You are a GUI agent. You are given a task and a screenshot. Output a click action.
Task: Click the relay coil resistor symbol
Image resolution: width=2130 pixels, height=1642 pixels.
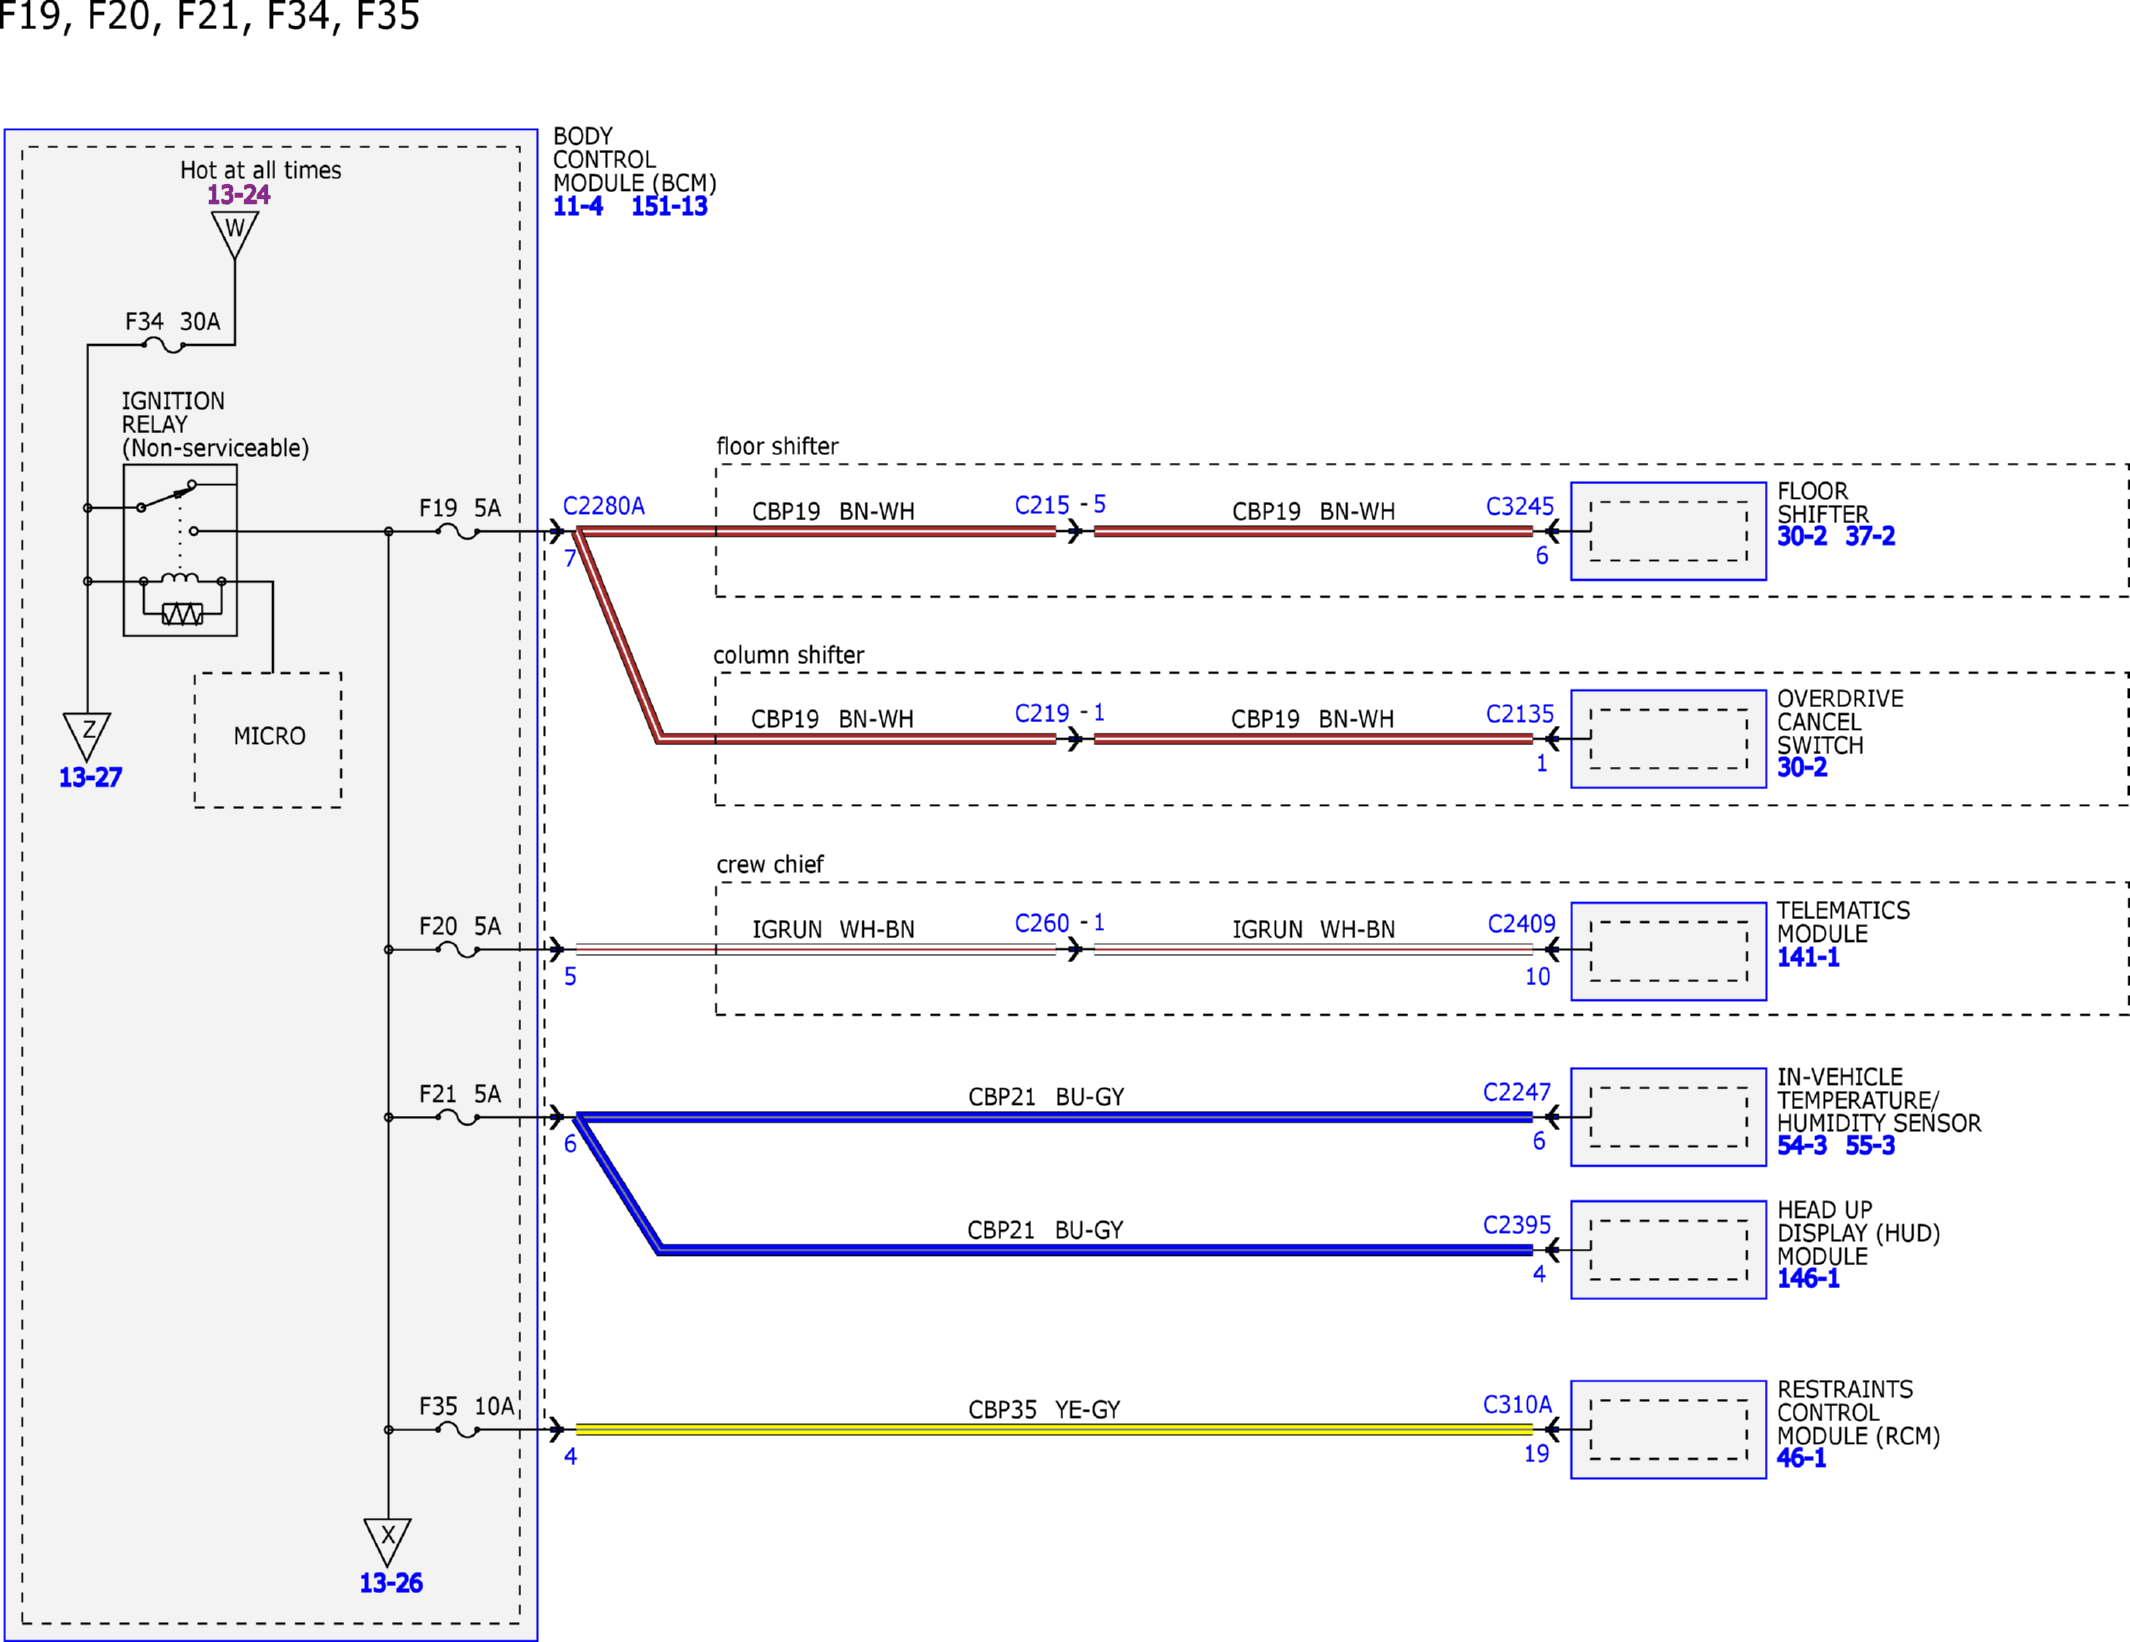182,613
